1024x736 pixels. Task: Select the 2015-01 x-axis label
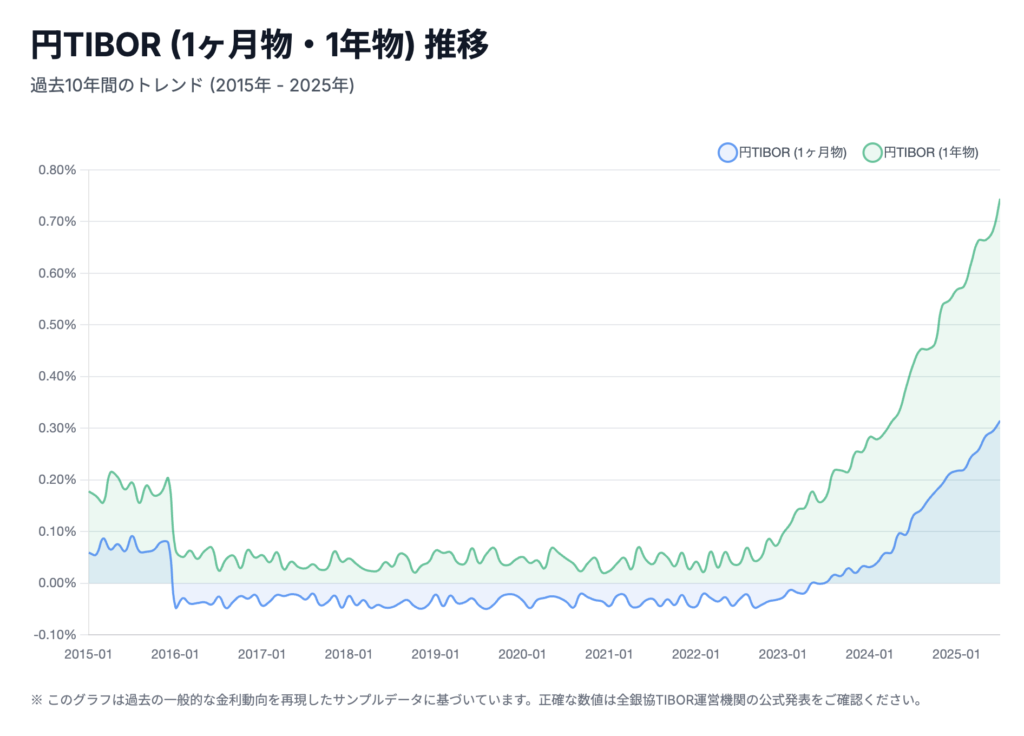88,653
